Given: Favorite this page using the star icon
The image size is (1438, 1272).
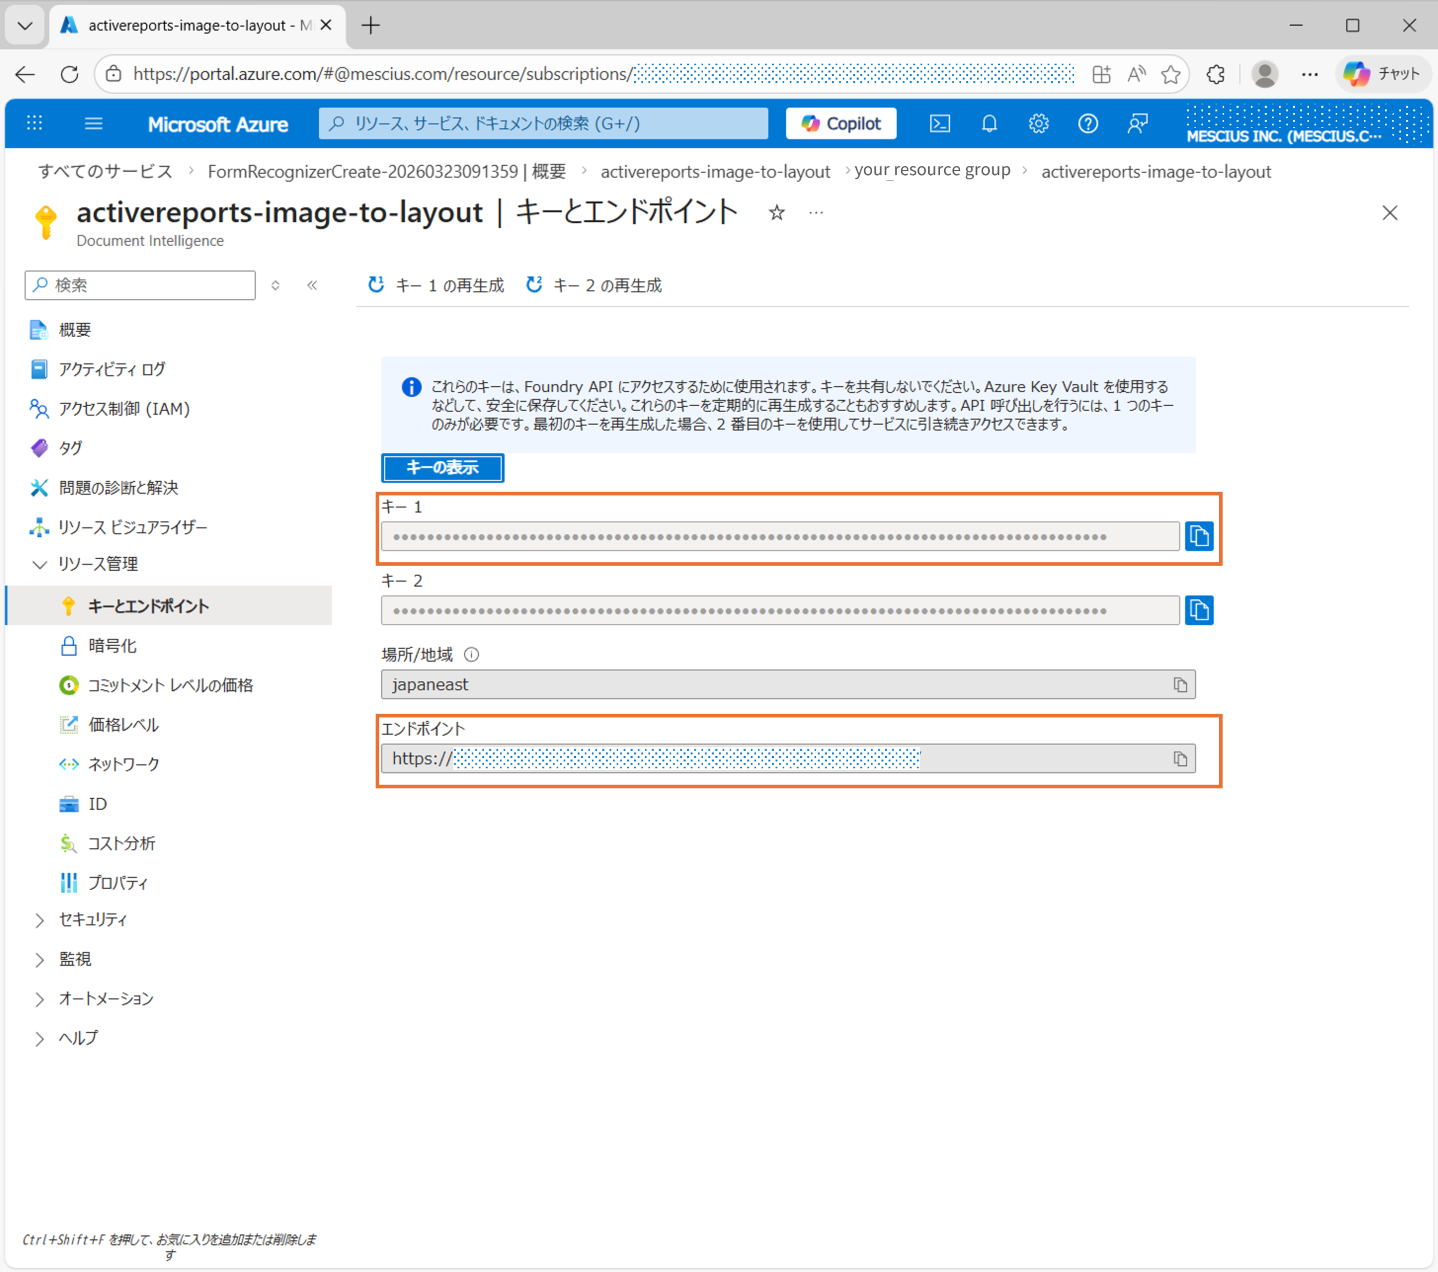Looking at the screenshot, I should tap(777, 212).
